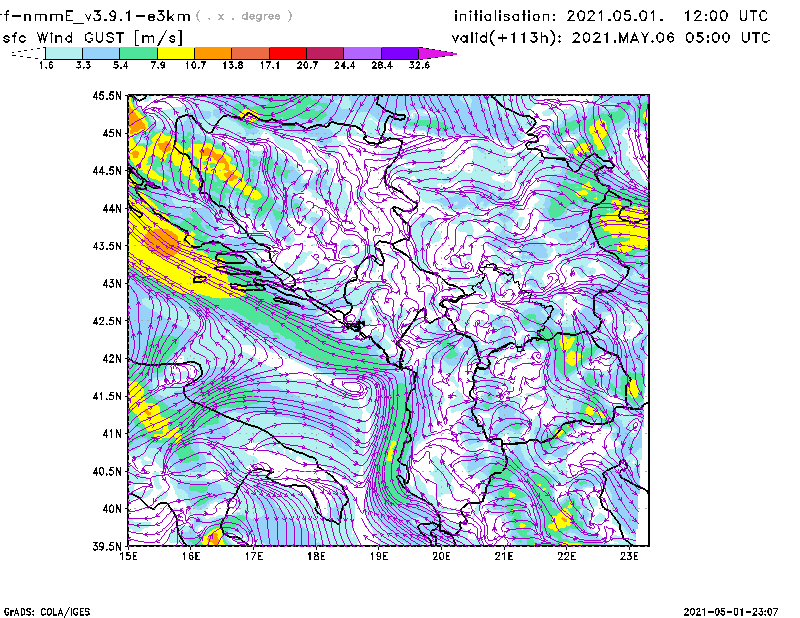Viewport: 800px width, 618px height.
Task: Click the legend value "3.3"
Action: tap(83, 65)
